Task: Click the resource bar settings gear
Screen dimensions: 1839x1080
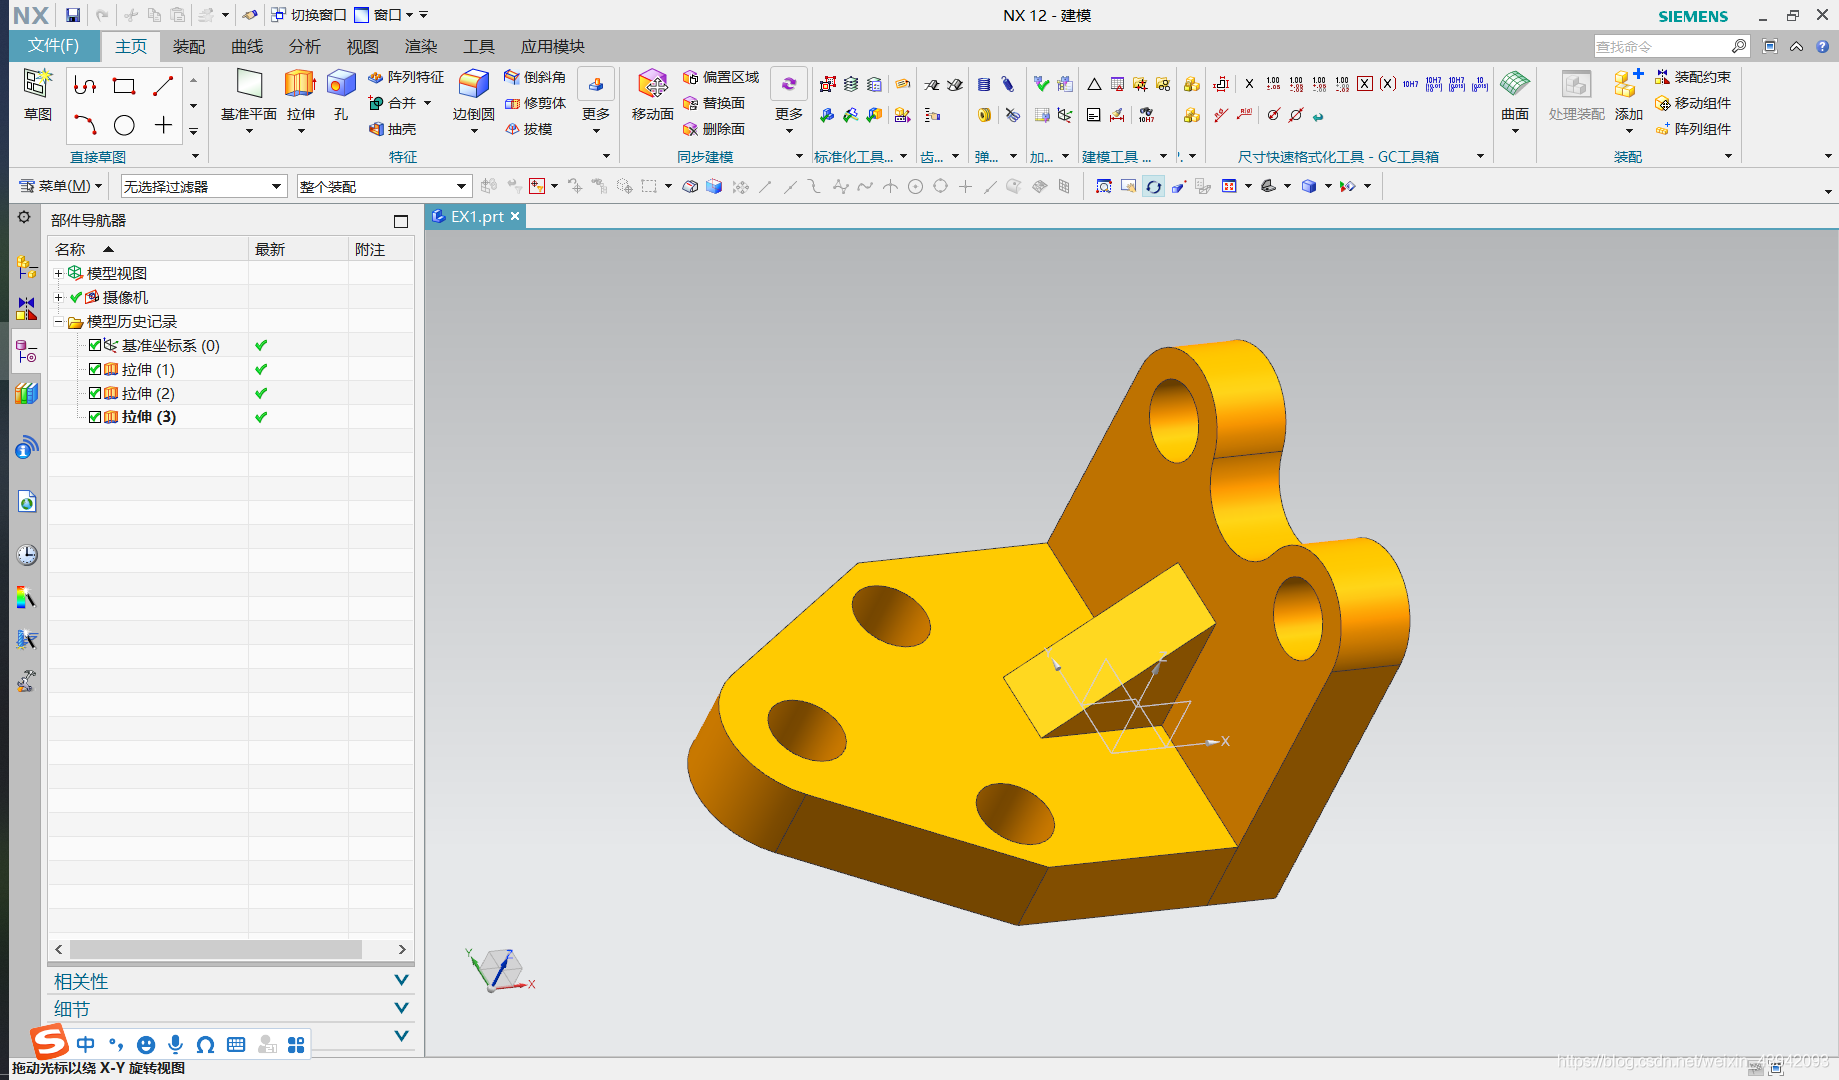Action: [24, 217]
